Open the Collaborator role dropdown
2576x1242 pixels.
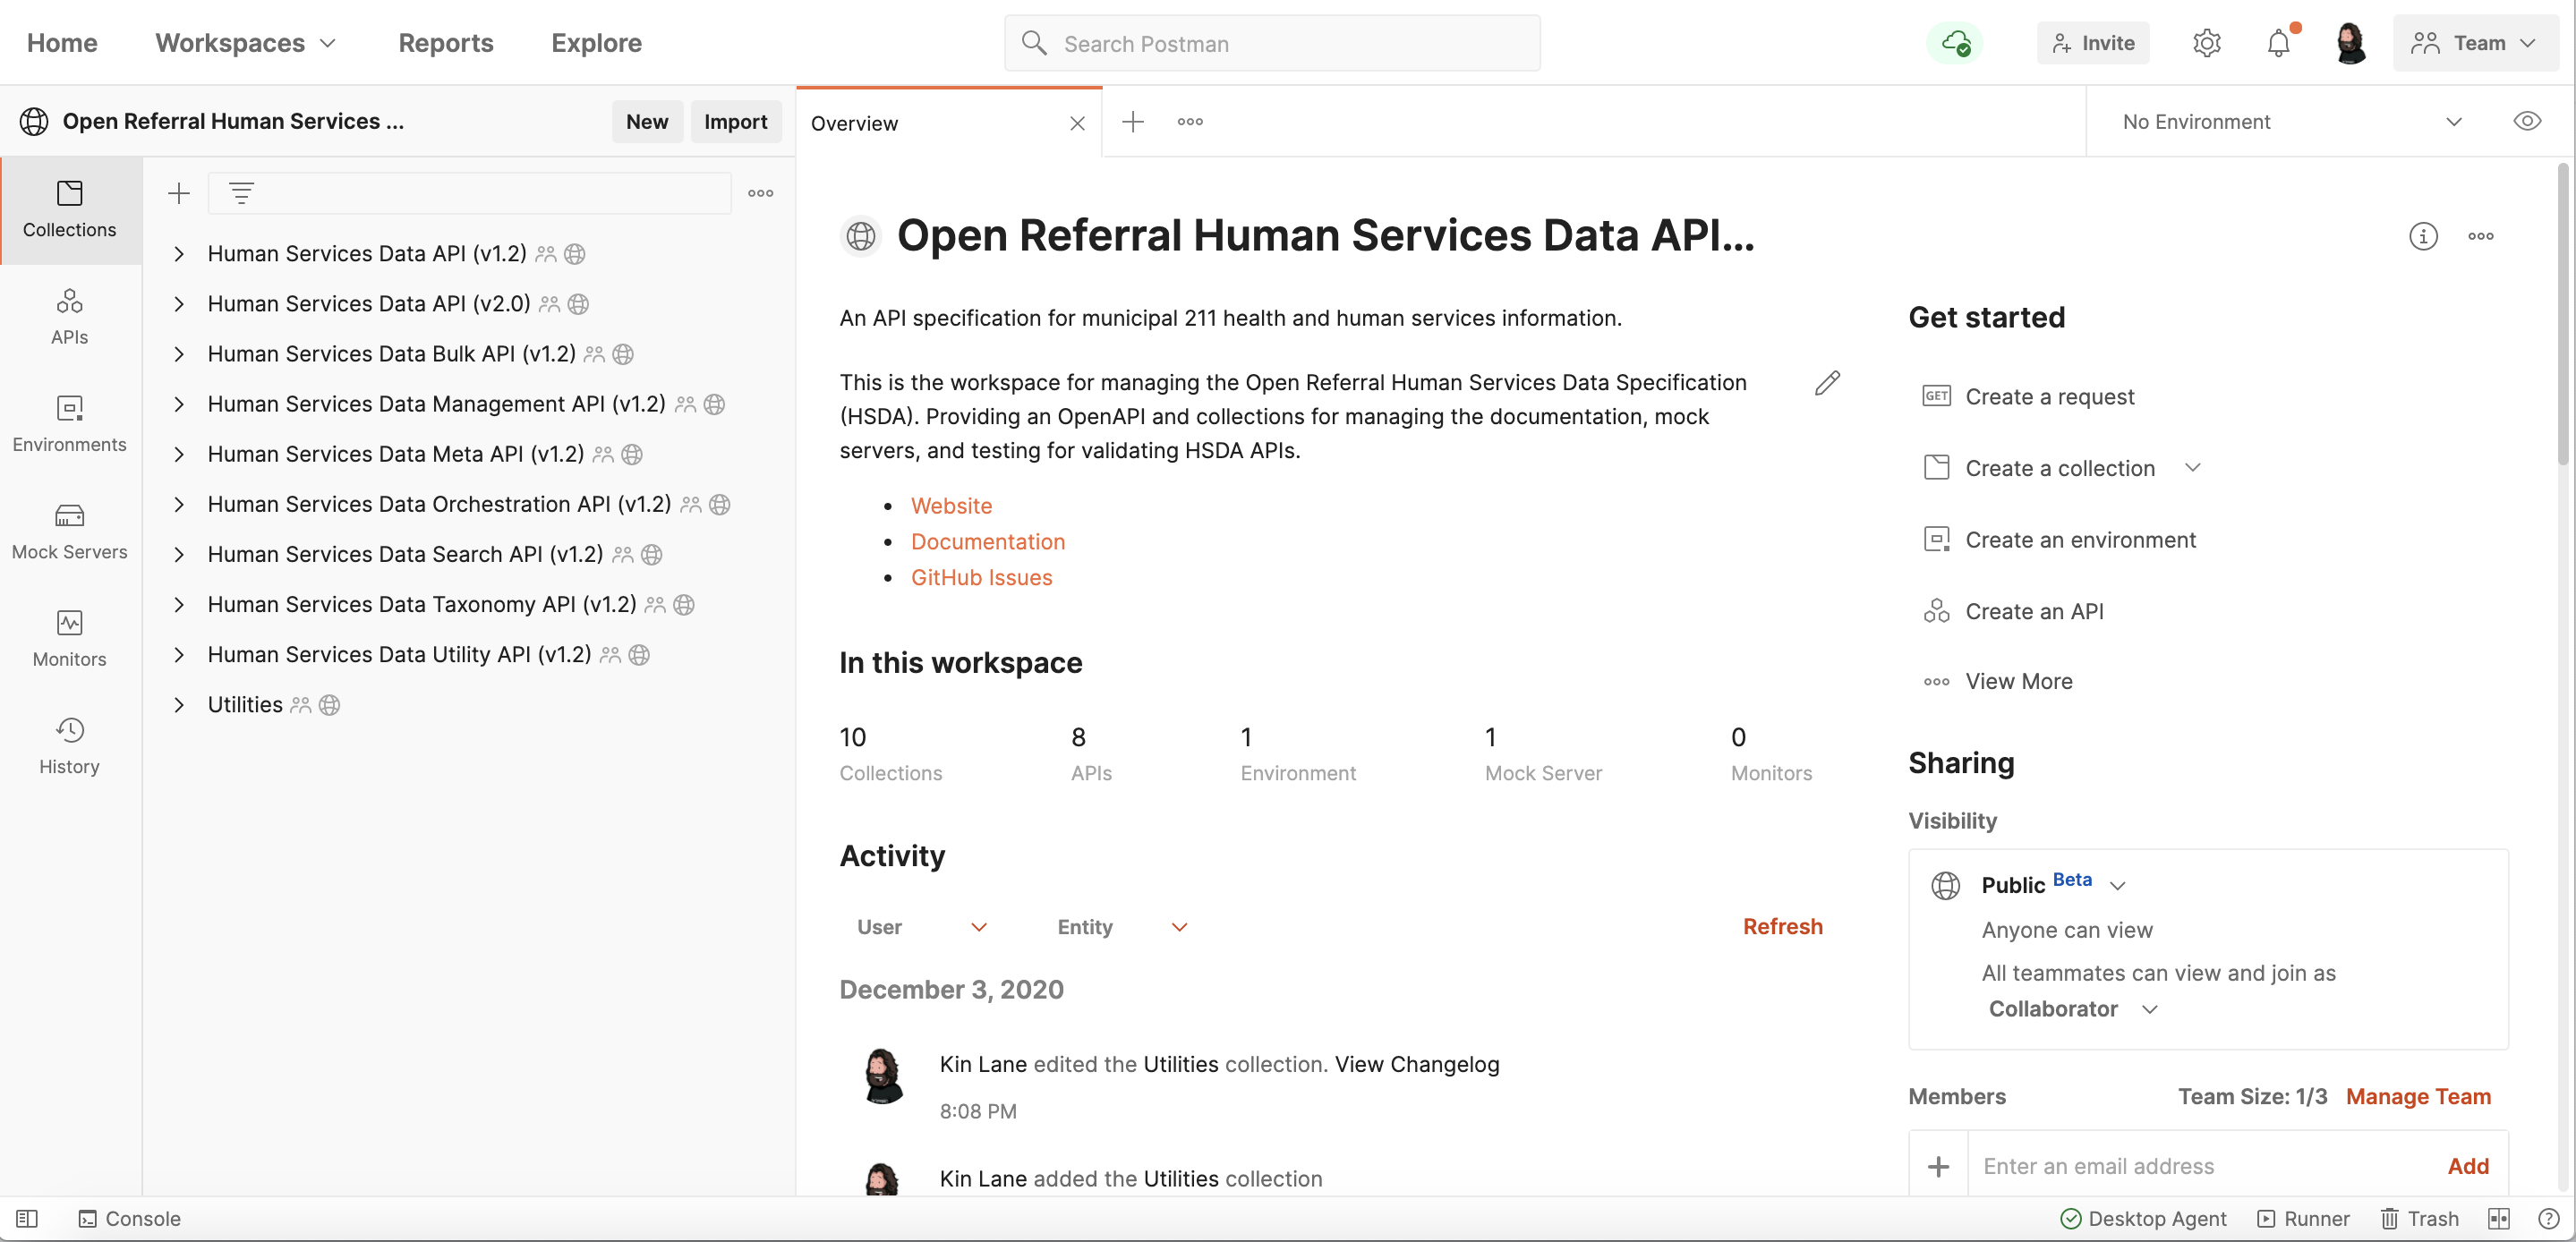2072,1009
